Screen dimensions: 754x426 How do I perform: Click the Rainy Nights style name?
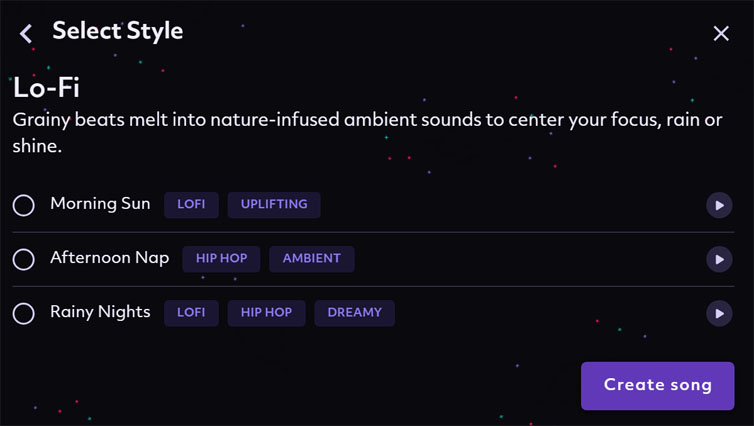(100, 313)
